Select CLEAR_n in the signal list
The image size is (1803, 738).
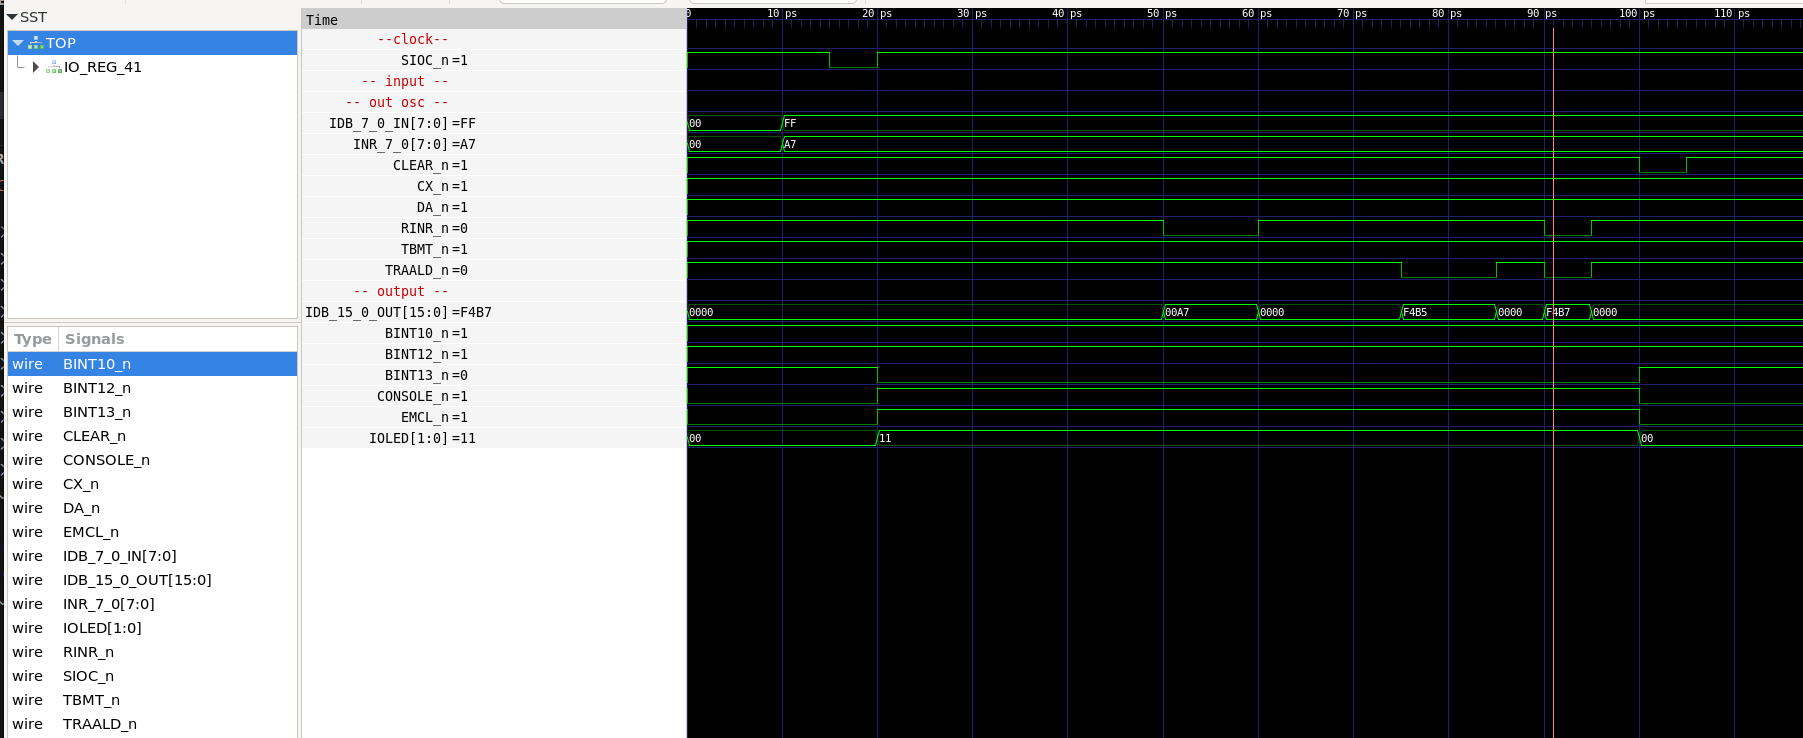tap(152, 436)
